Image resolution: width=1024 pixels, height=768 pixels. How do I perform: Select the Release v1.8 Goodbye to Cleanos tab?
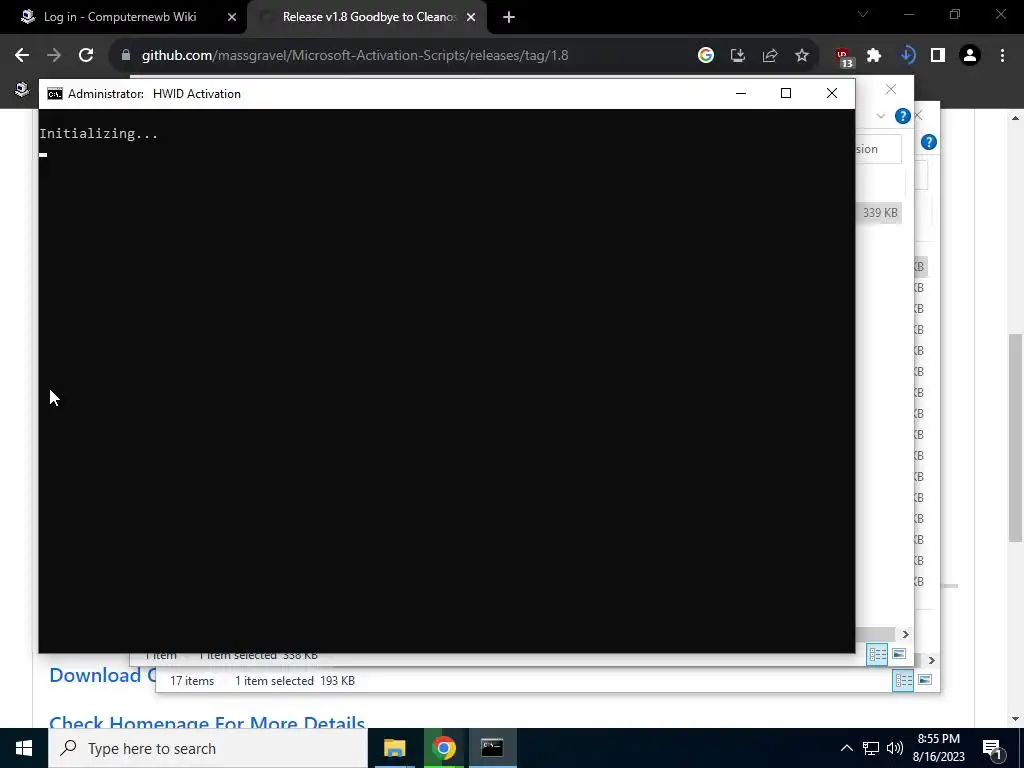369,17
